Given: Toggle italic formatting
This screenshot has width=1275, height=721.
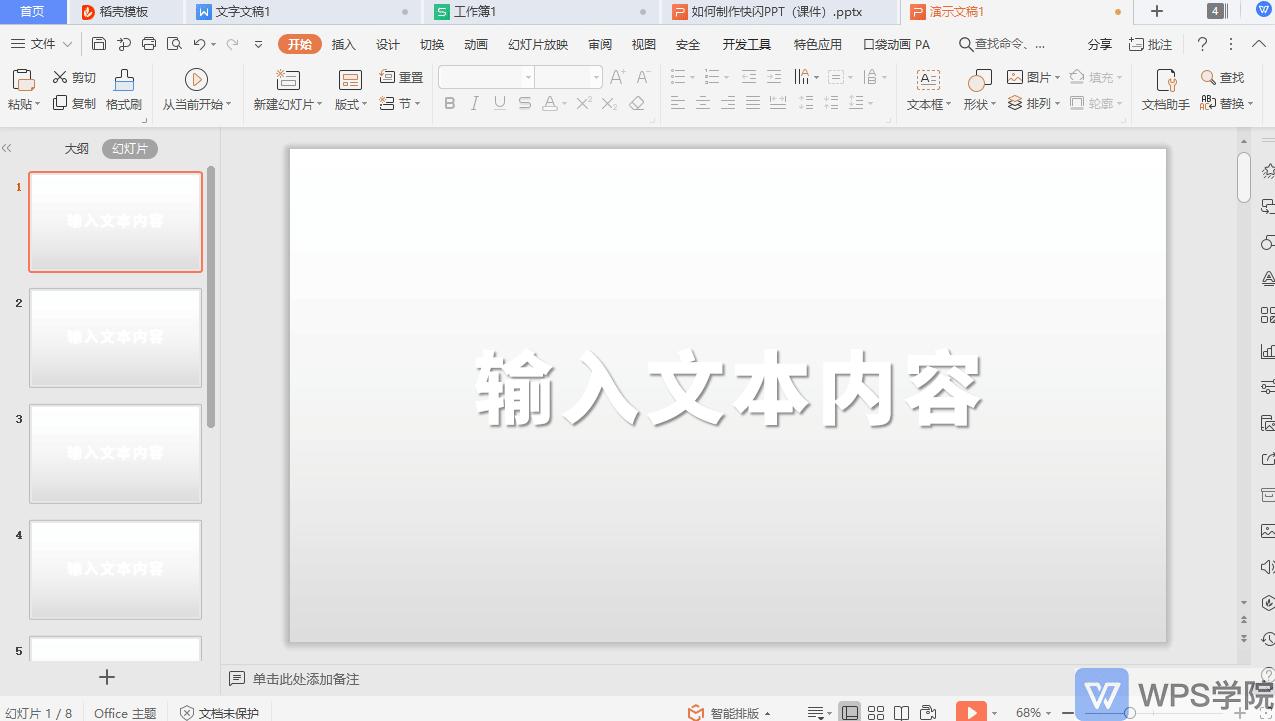Looking at the screenshot, I should click(x=474, y=102).
